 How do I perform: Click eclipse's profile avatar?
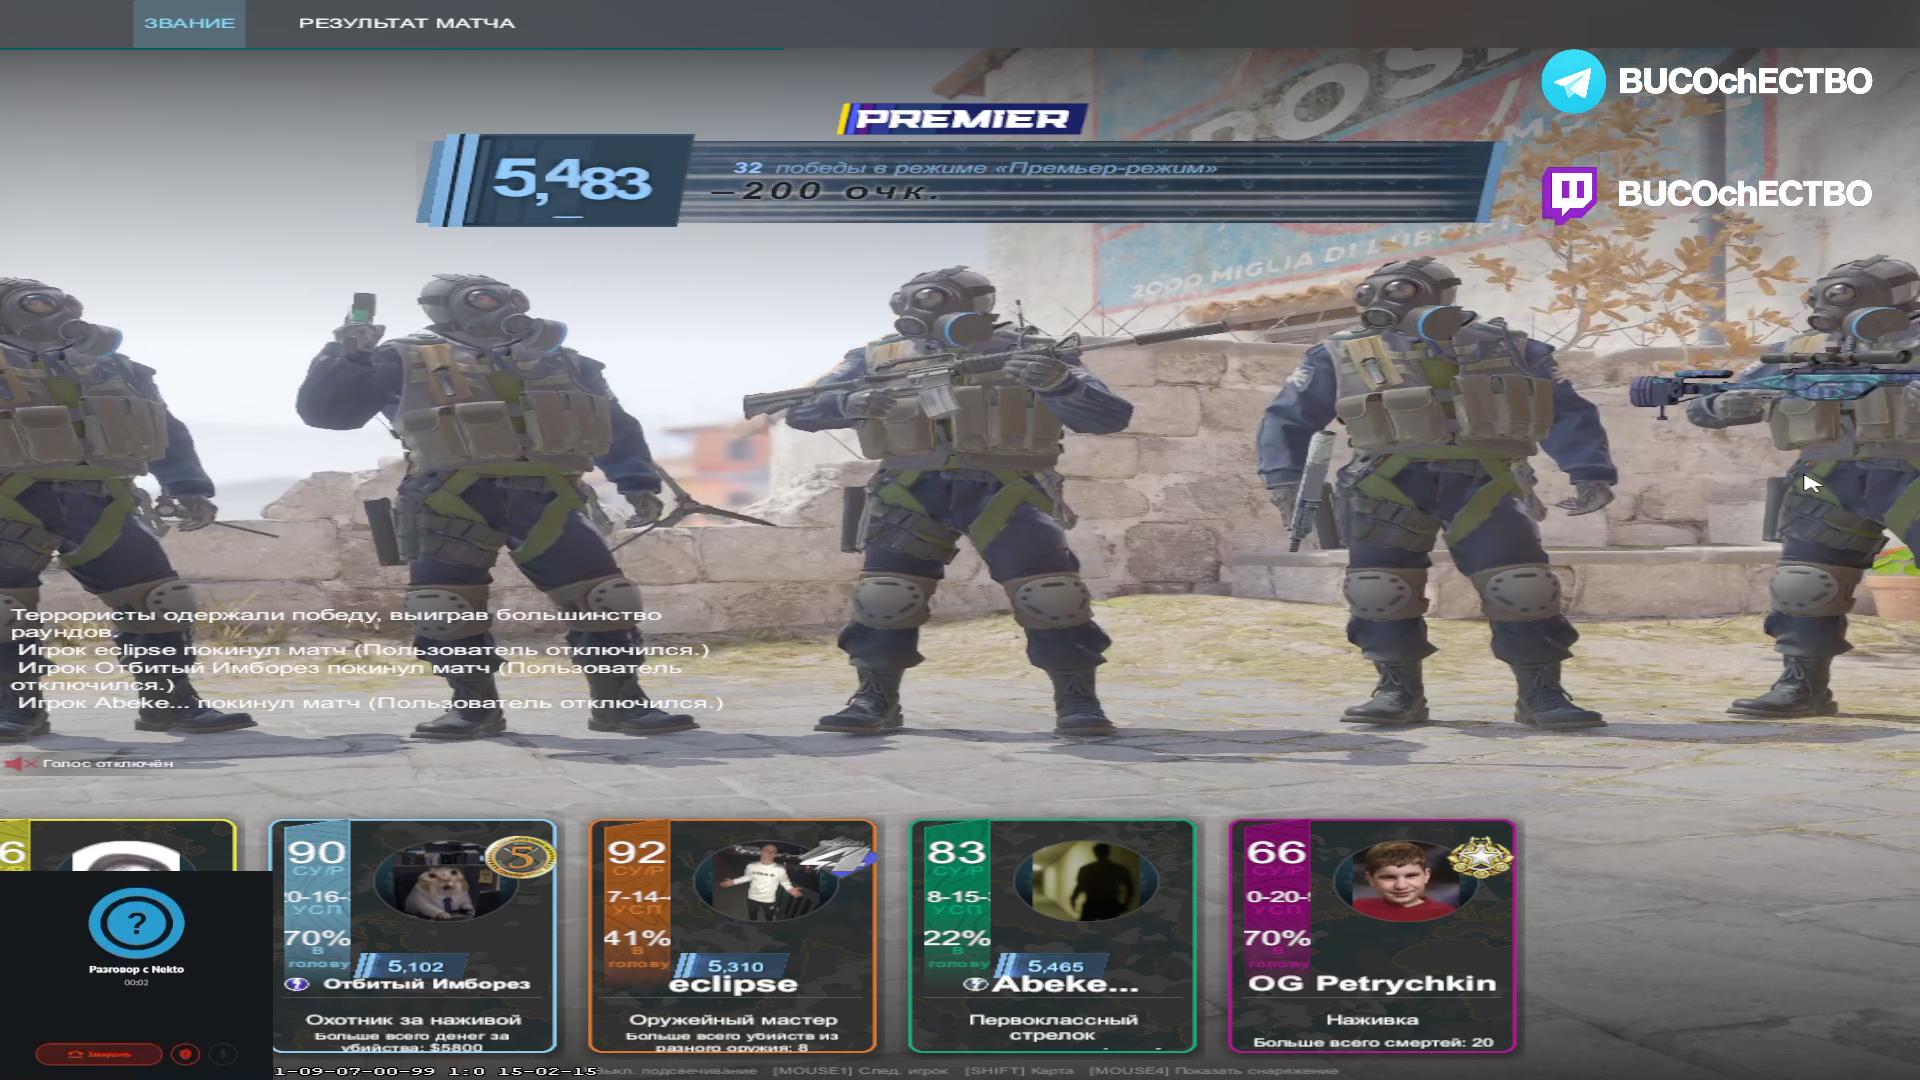pos(765,882)
